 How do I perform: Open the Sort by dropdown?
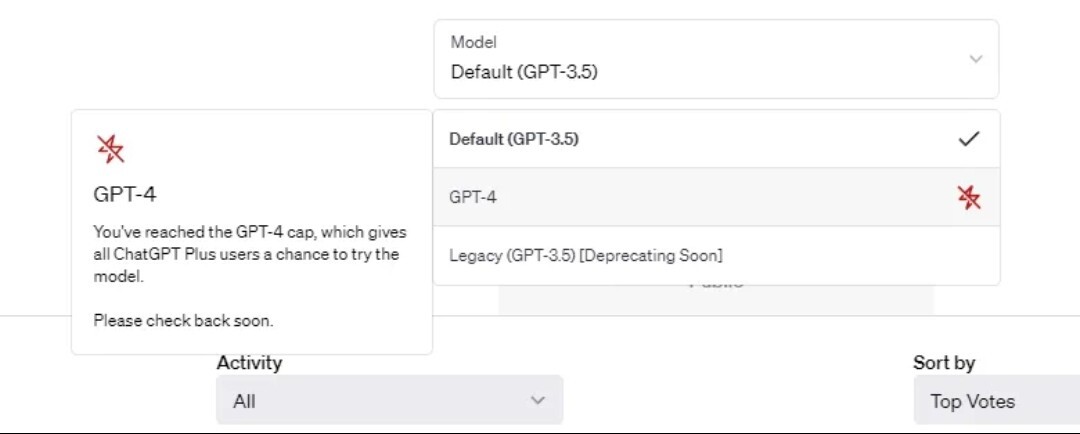(995, 401)
